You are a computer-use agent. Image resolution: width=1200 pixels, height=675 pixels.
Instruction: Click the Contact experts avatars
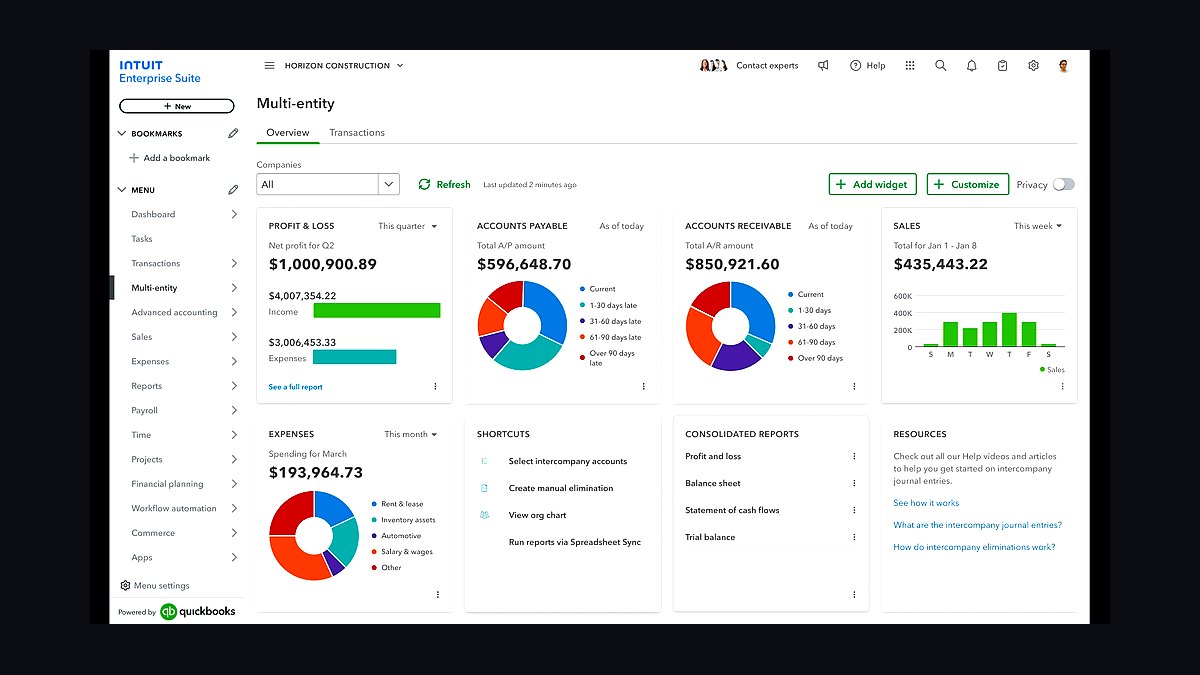pyautogui.click(x=712, y=66)
